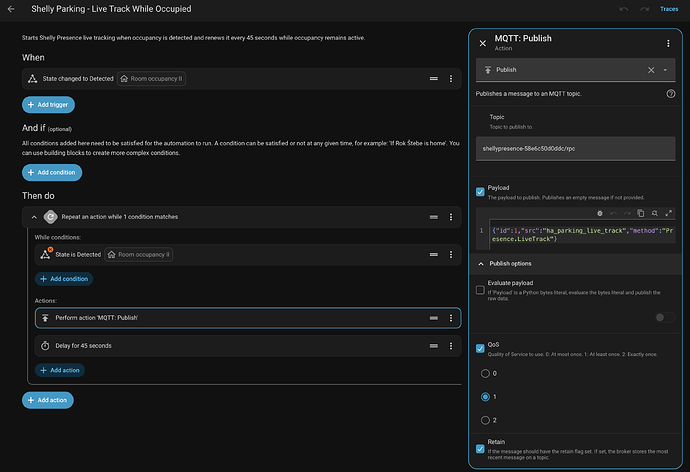Uncheck the Retain checkbox
The height and width of the screenshot is (472, 690).
[x=480, y=449]
